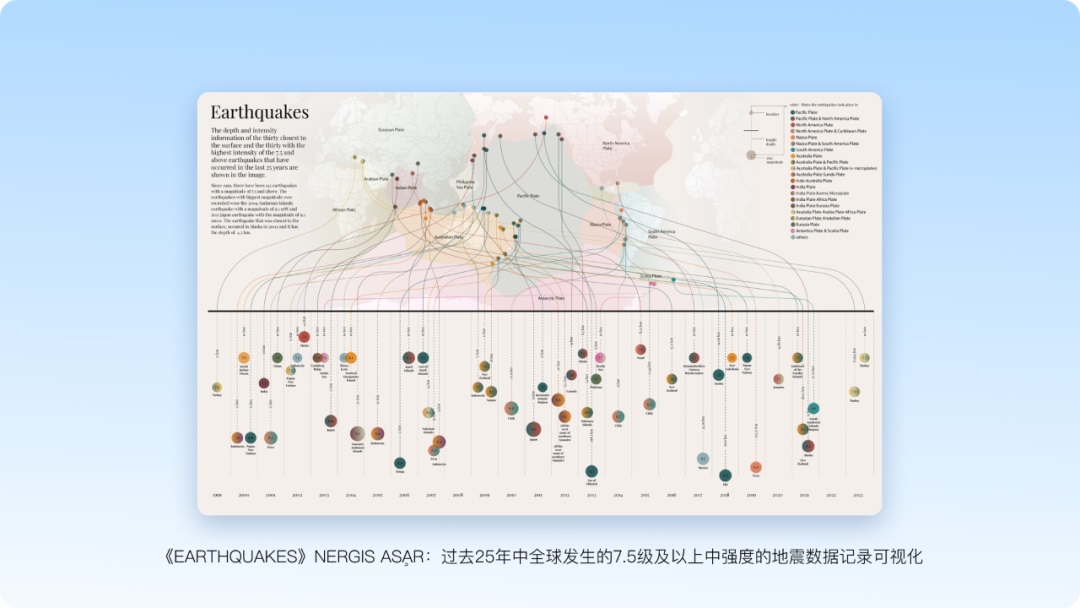Image resolution: width=1080 pixels, height=608 pixels.
Task: Click the Australian Plate map label
Action: (x=448, y=237)
